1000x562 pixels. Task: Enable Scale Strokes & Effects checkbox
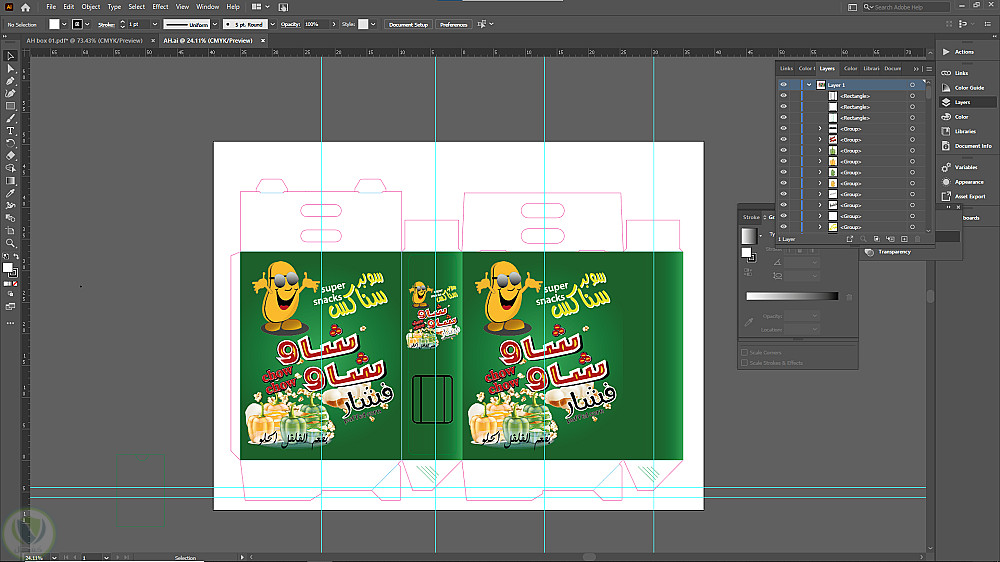[744, 362]
